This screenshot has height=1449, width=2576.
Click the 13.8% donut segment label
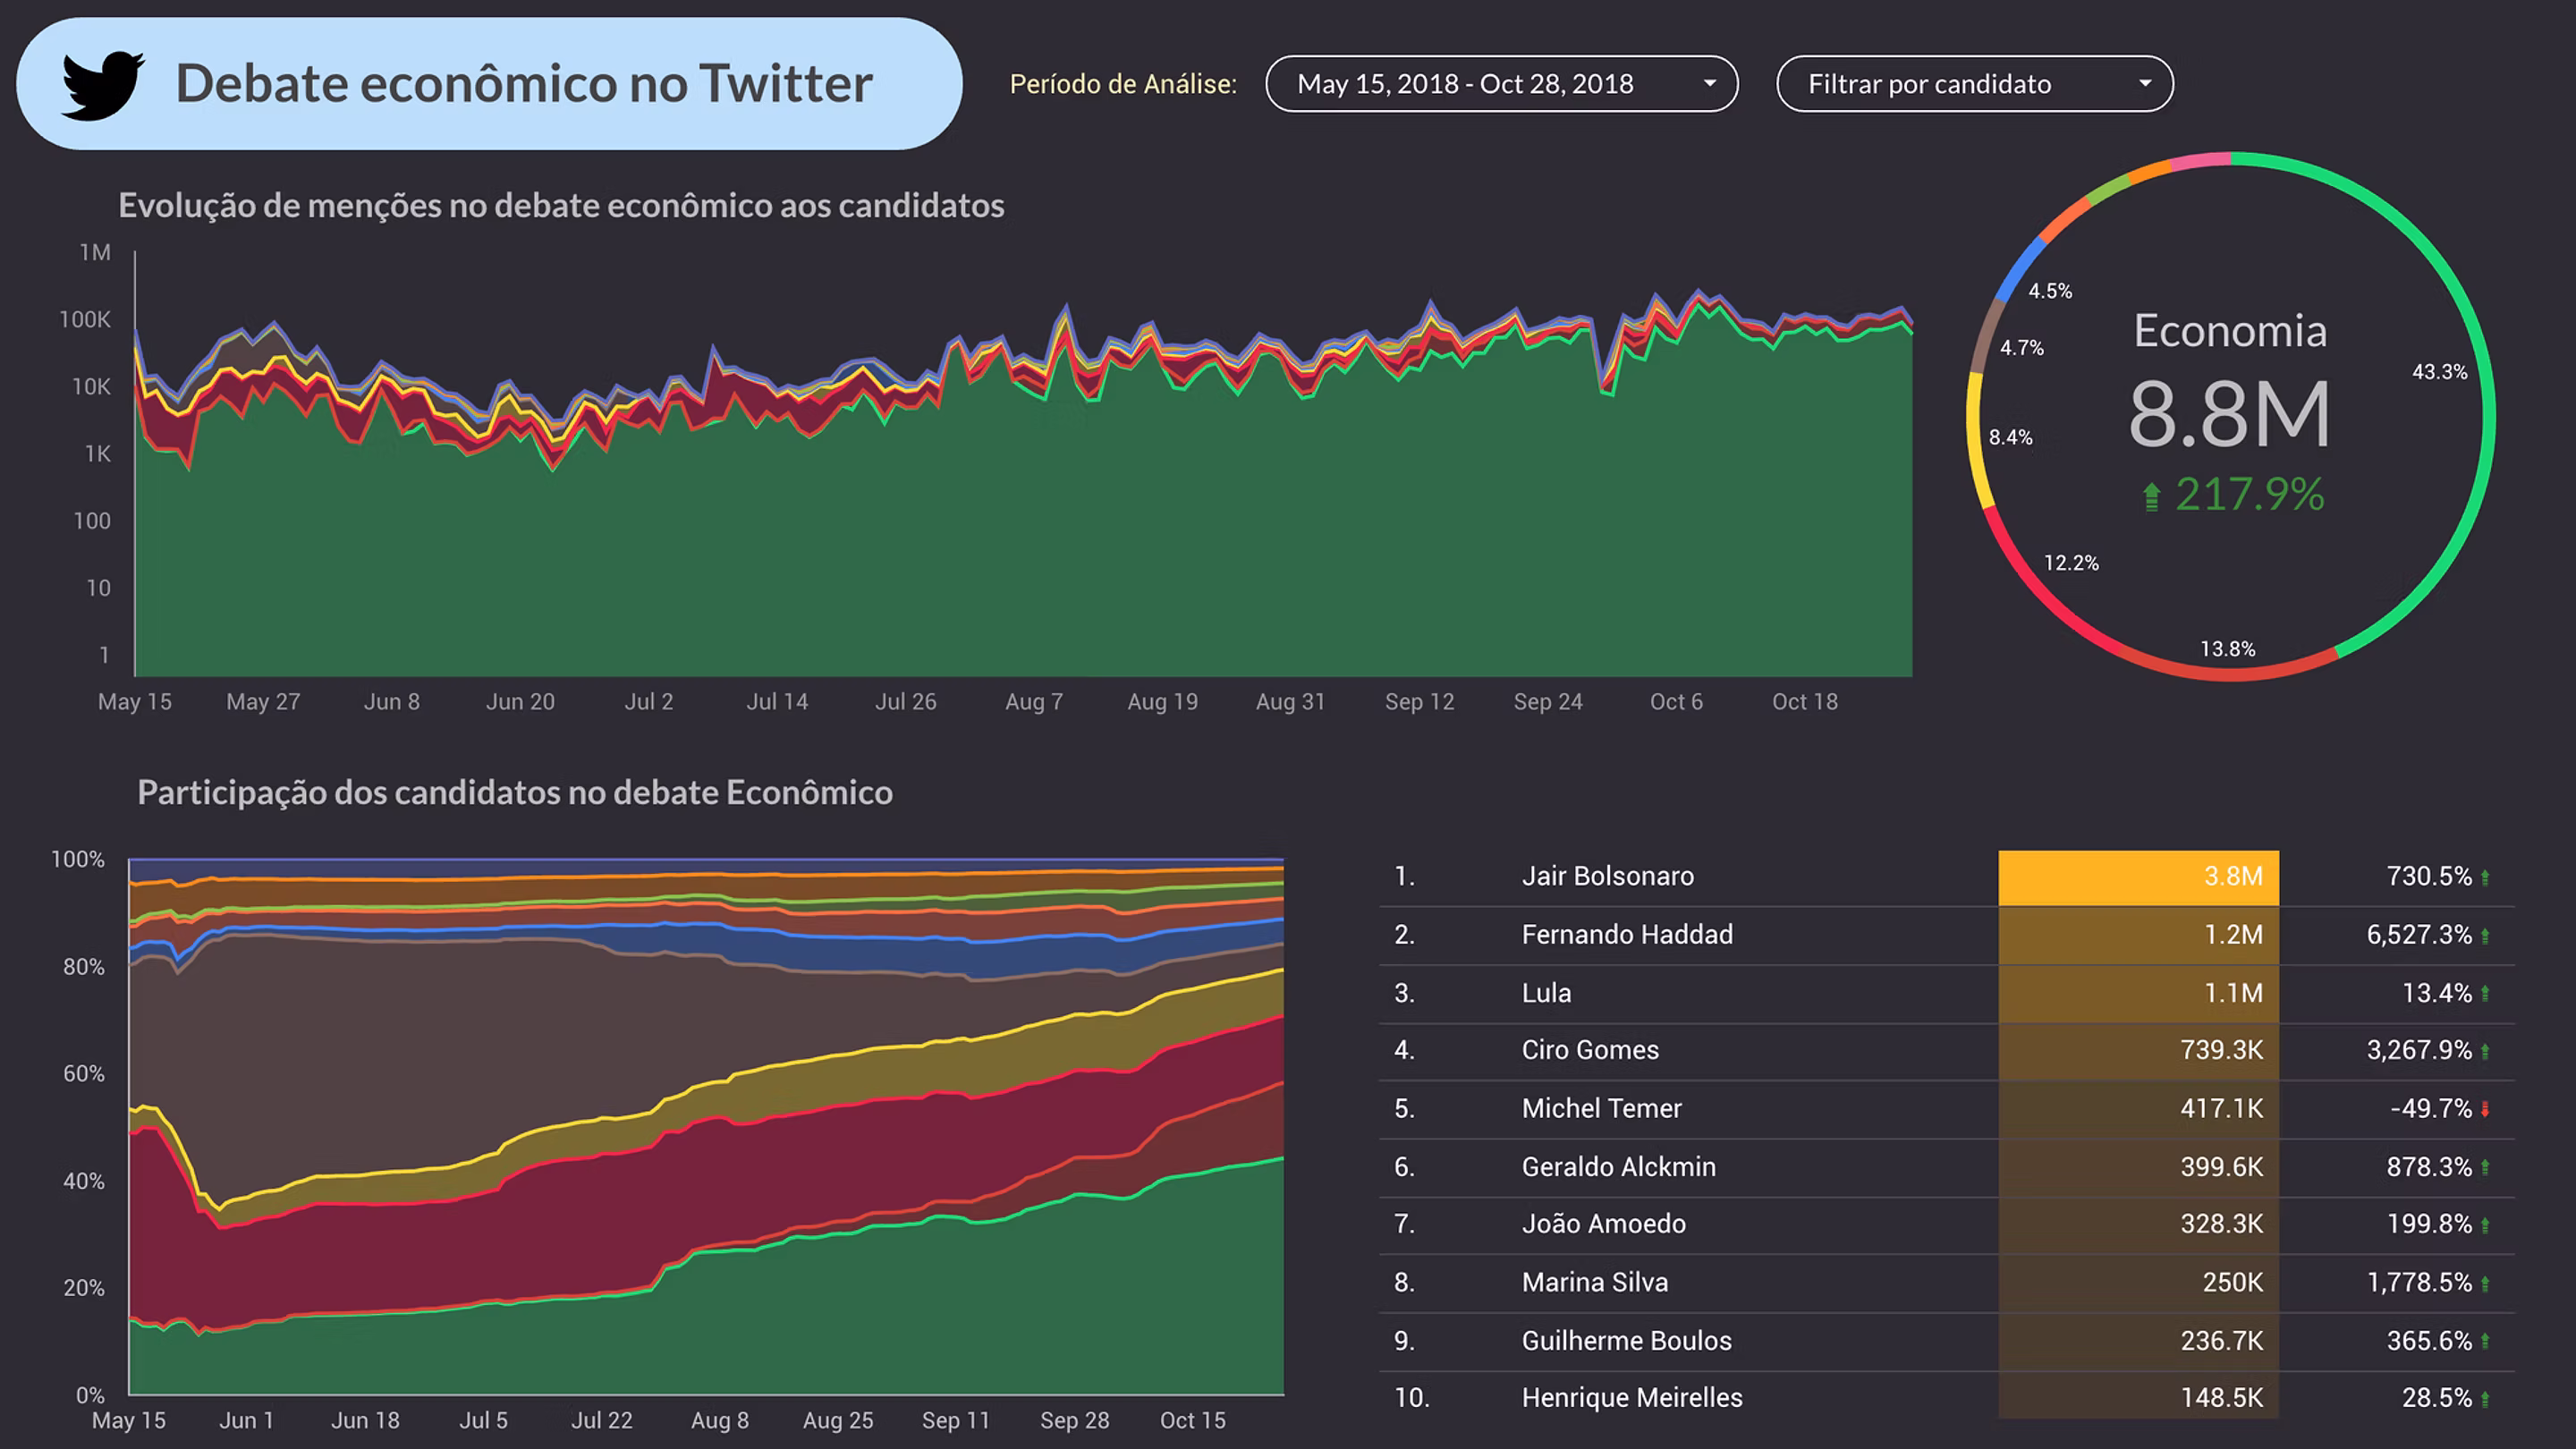(x=2228, y=649)
